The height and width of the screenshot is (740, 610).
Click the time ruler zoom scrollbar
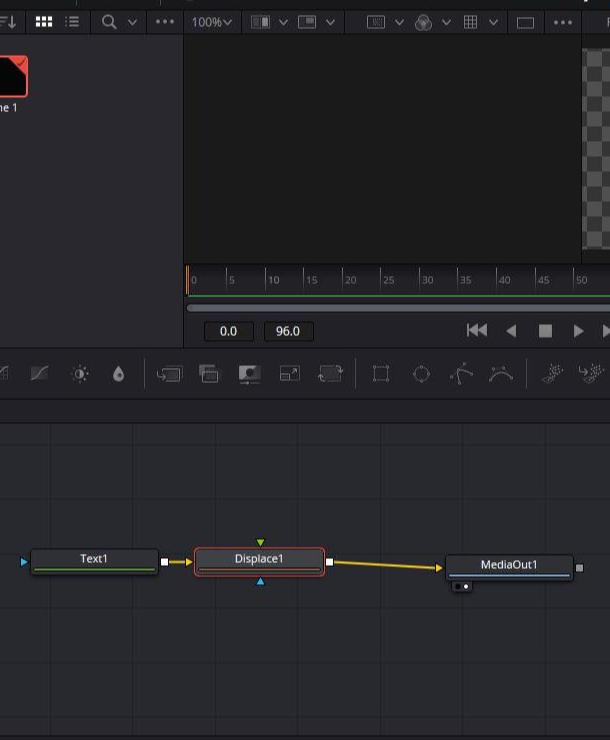tap(398, 308)
